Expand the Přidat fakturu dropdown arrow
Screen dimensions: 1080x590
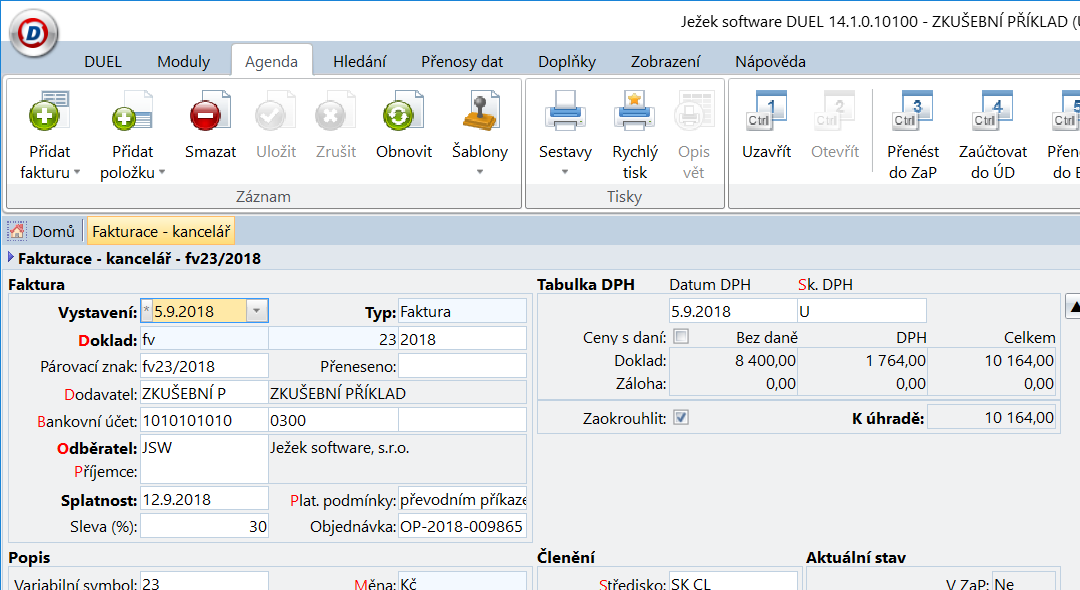77,172
